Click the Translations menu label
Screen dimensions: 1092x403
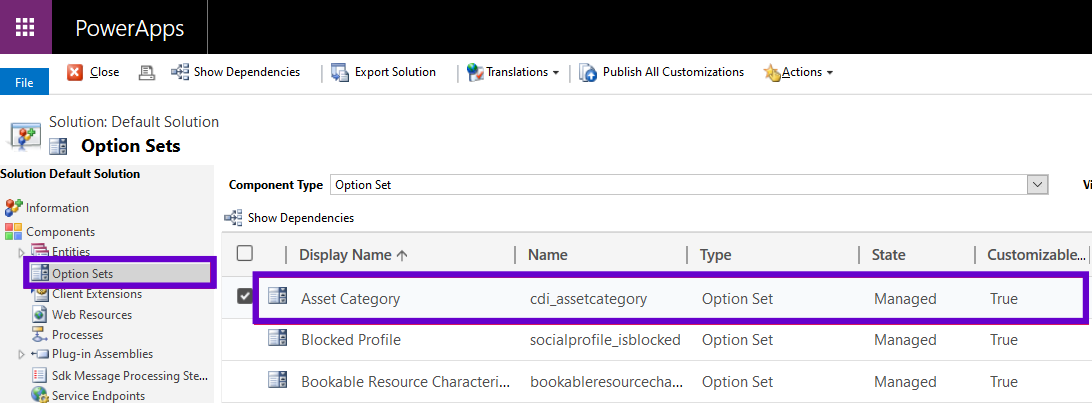(x=517, y=72)
